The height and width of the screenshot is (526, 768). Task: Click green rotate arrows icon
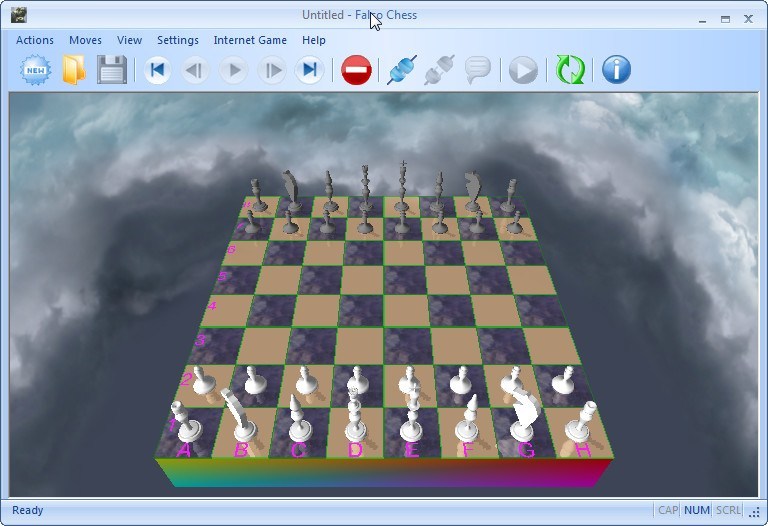[570, 70]
